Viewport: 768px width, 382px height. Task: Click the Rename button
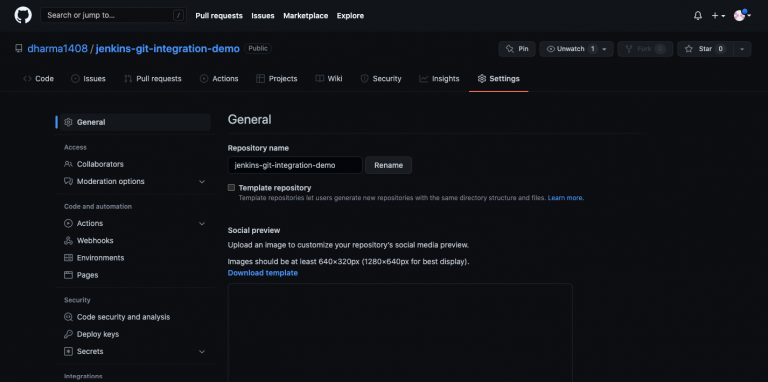pos(388,165)
